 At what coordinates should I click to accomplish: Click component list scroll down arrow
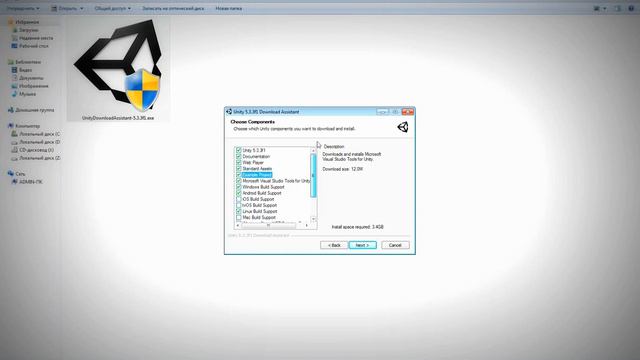coord(313,219)
